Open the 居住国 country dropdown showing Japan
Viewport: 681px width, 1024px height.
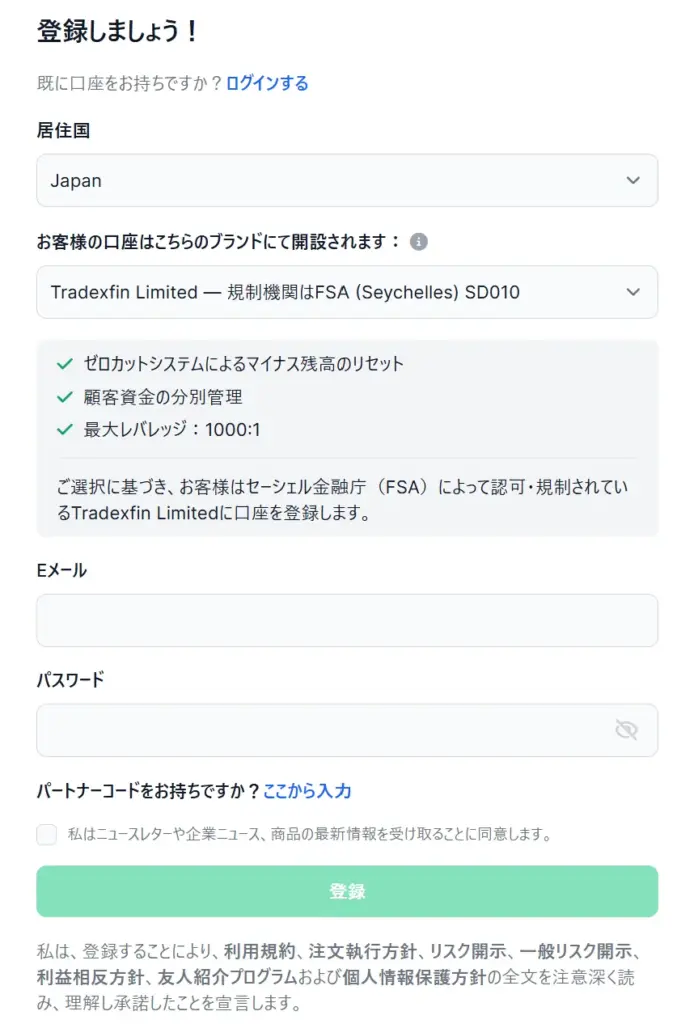(346, 181)
